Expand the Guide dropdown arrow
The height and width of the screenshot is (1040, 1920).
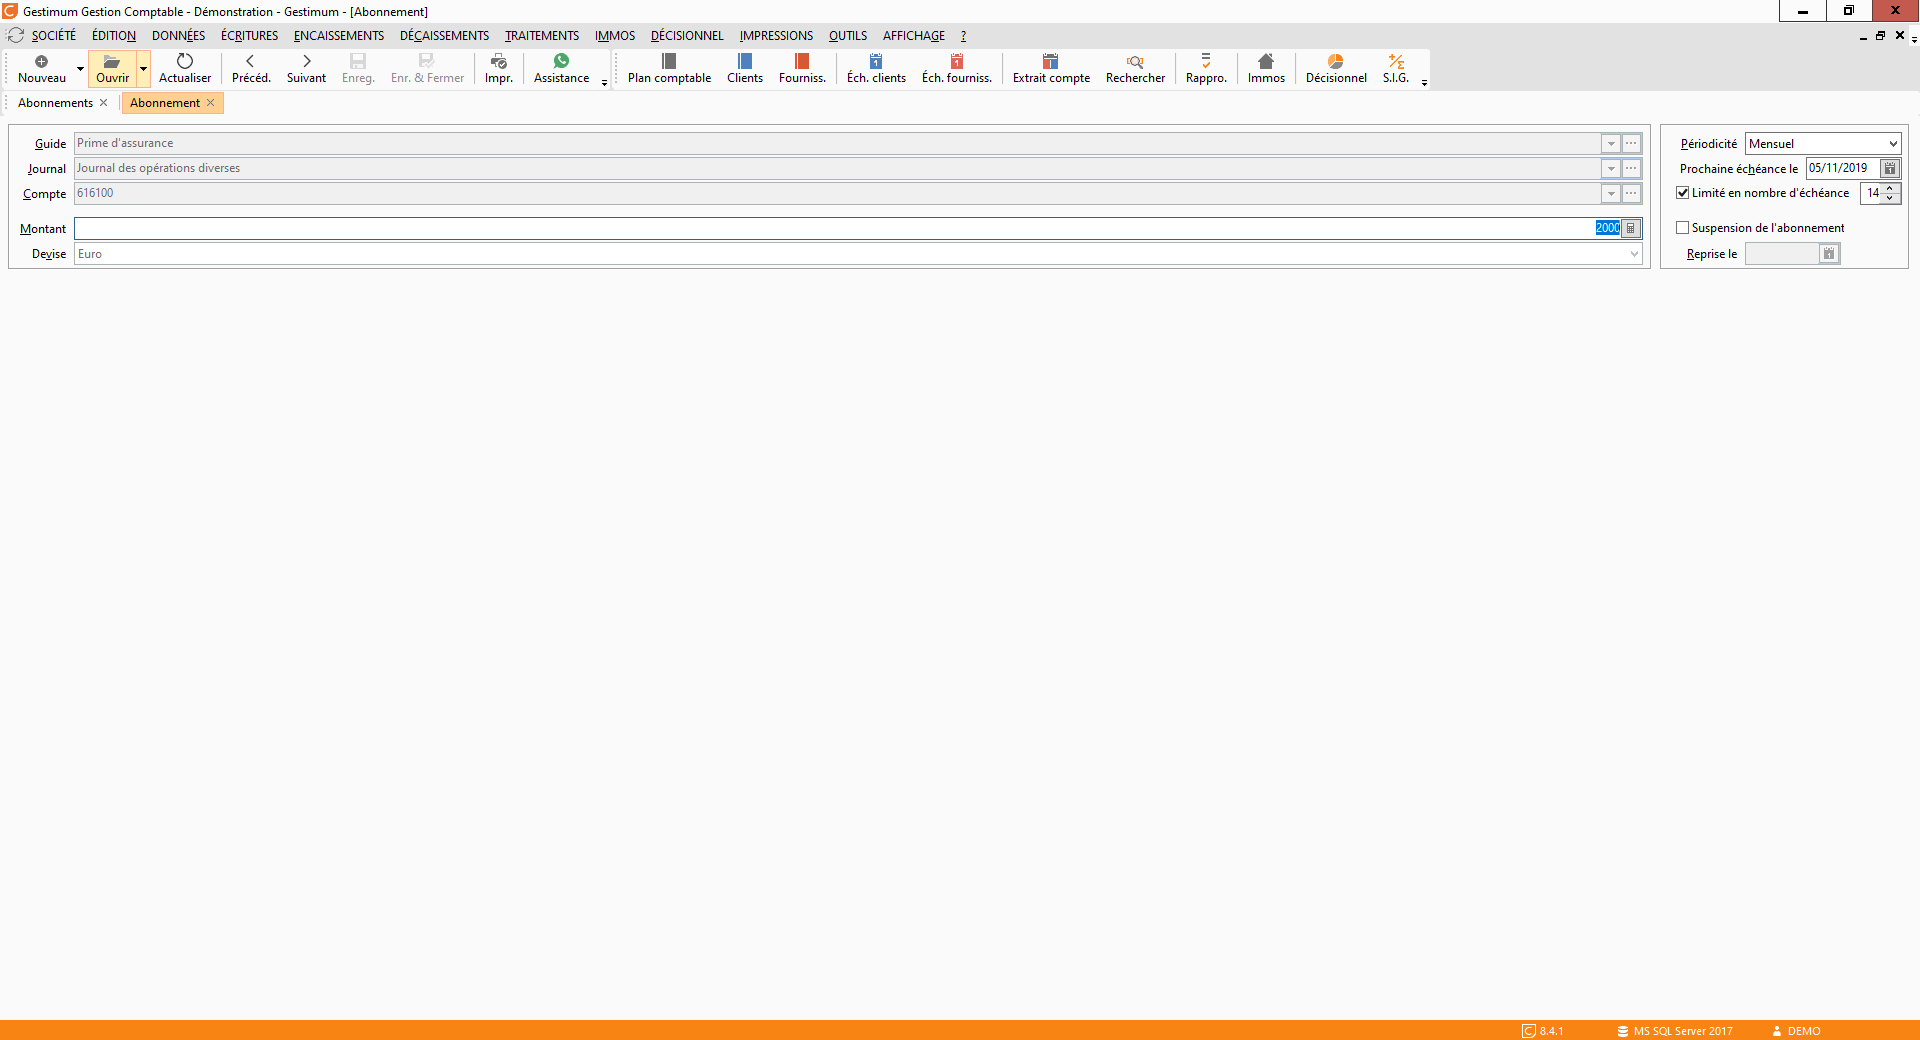(1611, 144)
